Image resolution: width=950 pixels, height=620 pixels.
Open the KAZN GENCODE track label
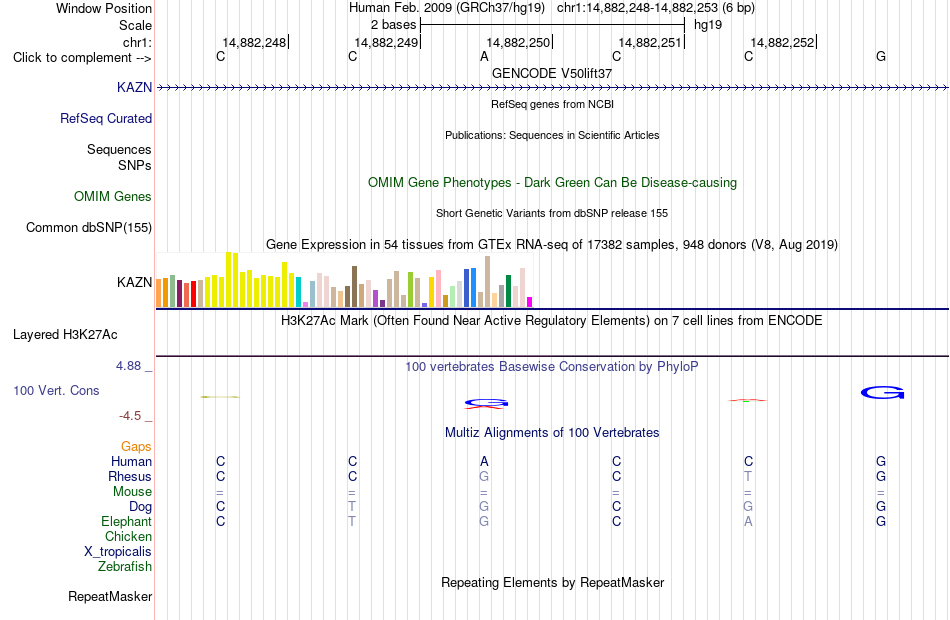[x=135, y=87]
